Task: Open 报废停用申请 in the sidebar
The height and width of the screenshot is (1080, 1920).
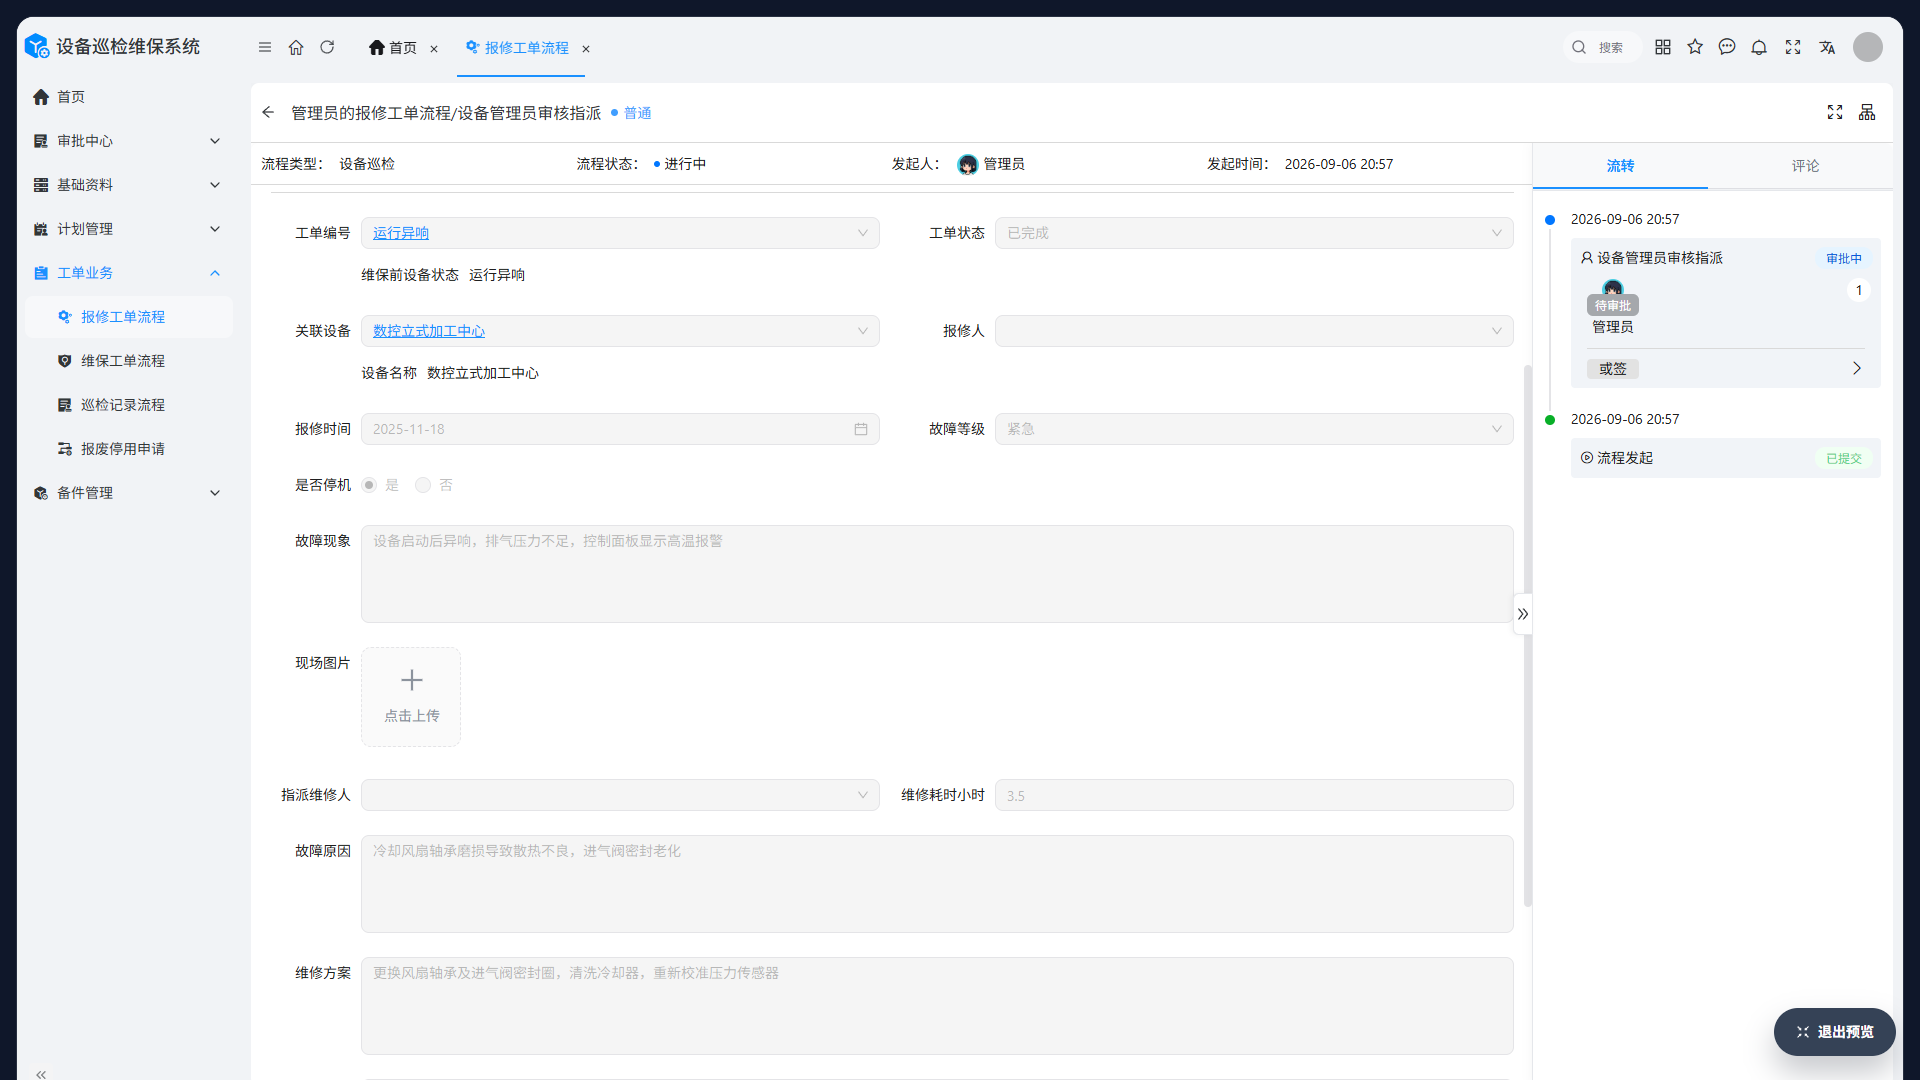Action: coord(128,449)
